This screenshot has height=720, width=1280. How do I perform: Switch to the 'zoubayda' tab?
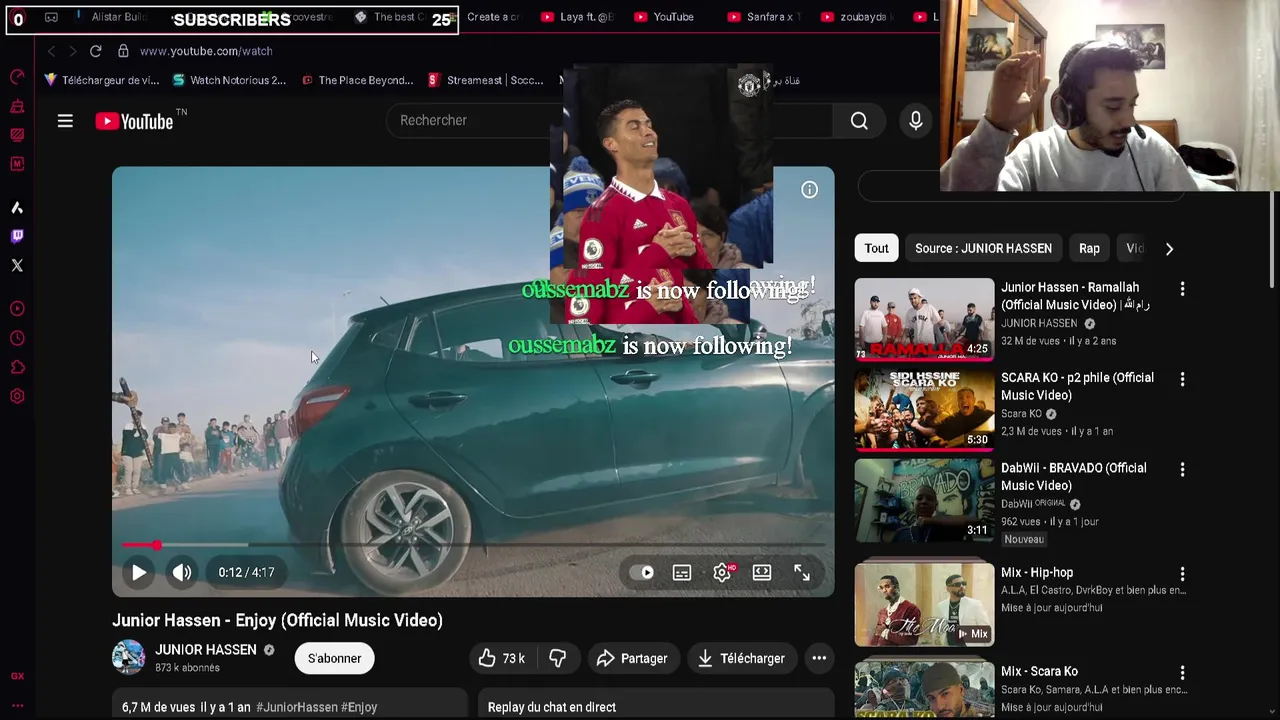[x=858, y=17]
